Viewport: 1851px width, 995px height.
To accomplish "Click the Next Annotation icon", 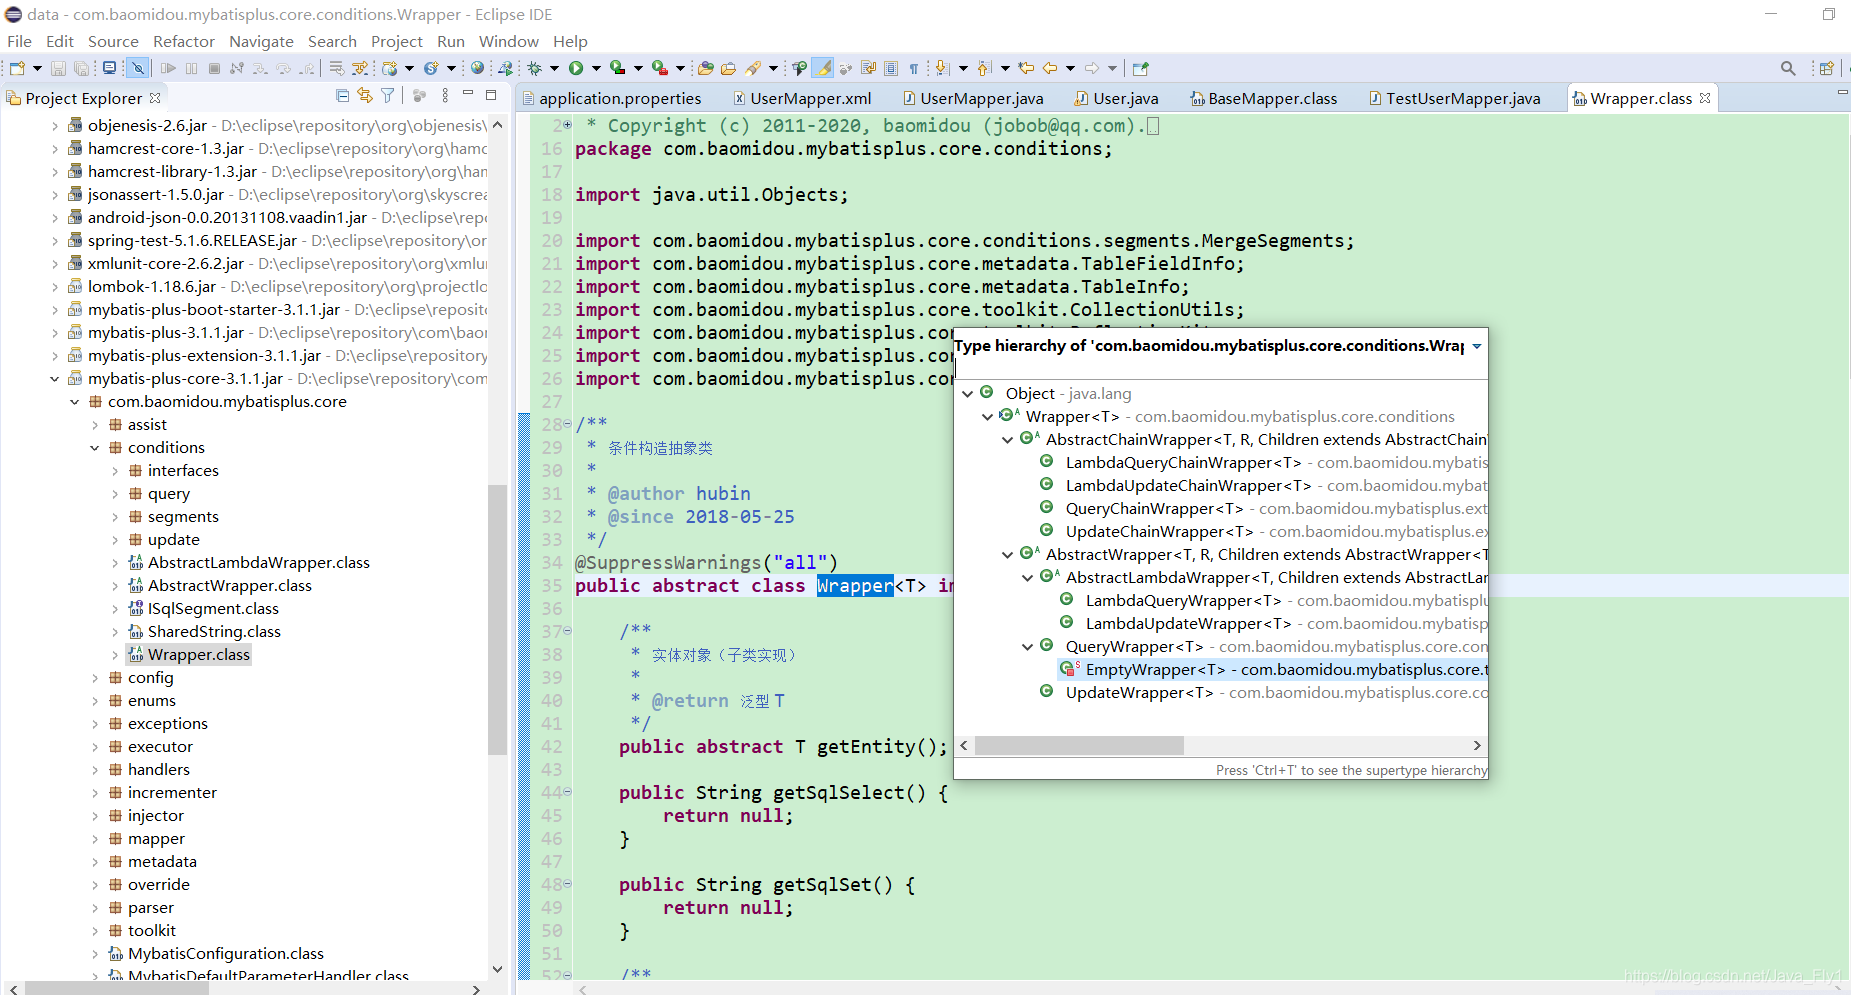I will click(942, 68).
